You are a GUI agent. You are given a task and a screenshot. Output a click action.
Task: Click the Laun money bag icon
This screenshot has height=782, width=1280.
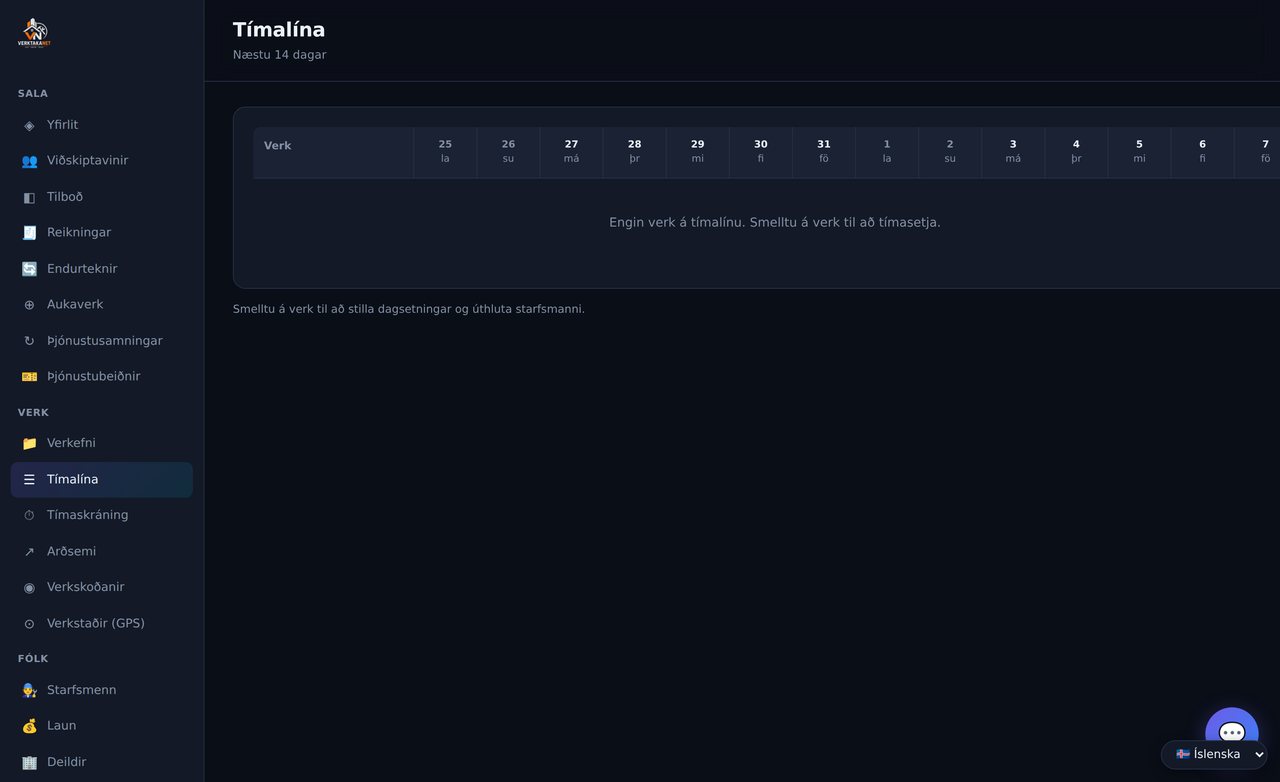click(x=29, y=726)
